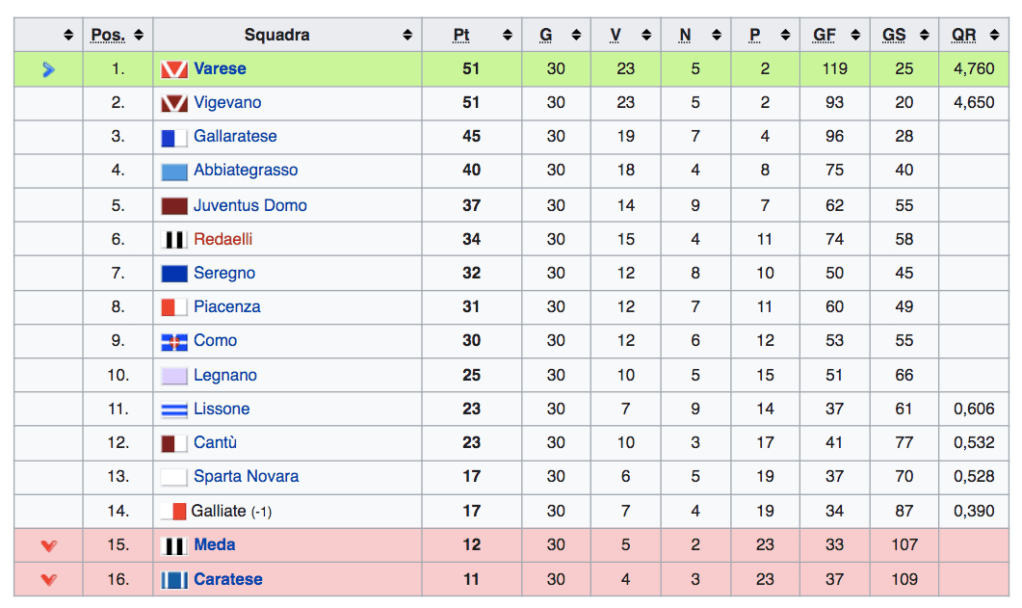This screenshot has height=608, width=1022.
Task: Click the Abbiategrasso light blue flag swatch
Action: 174,172
